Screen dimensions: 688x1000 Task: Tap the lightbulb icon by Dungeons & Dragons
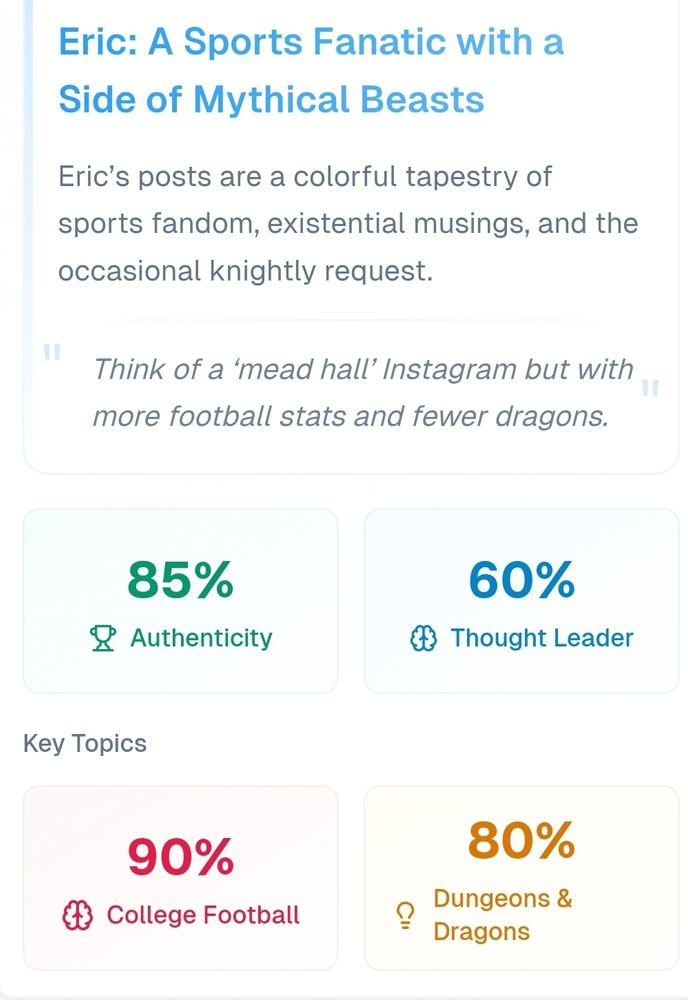point(405,914)
